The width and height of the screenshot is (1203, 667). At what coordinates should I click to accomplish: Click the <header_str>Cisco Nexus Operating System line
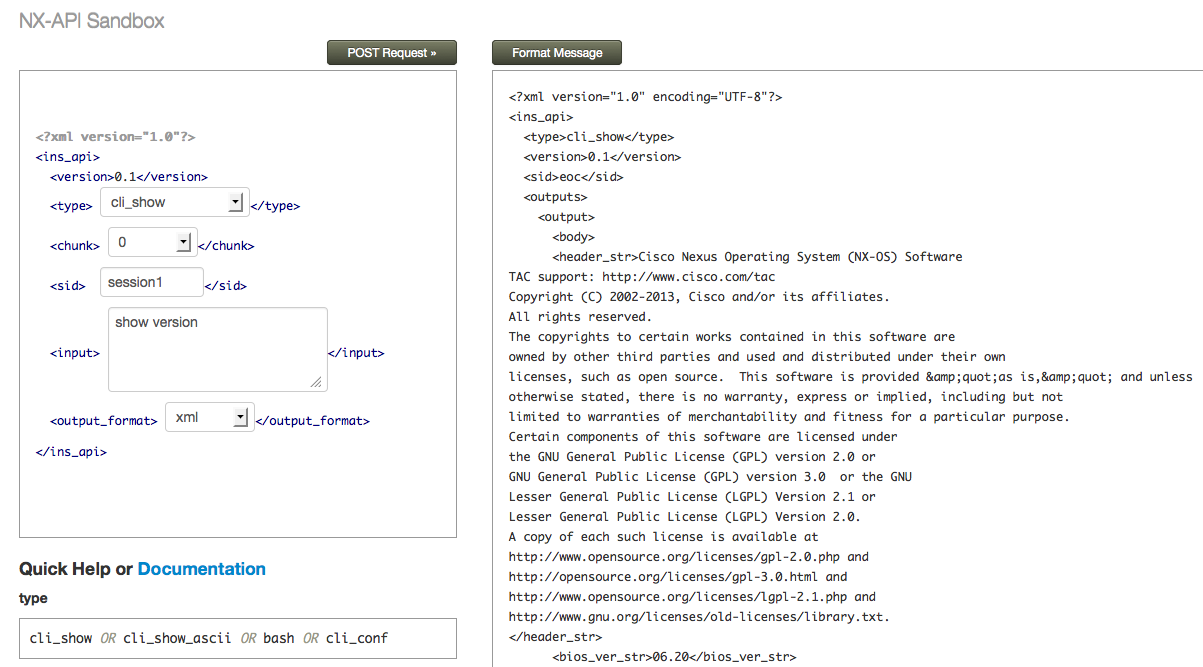click(757, 257)
